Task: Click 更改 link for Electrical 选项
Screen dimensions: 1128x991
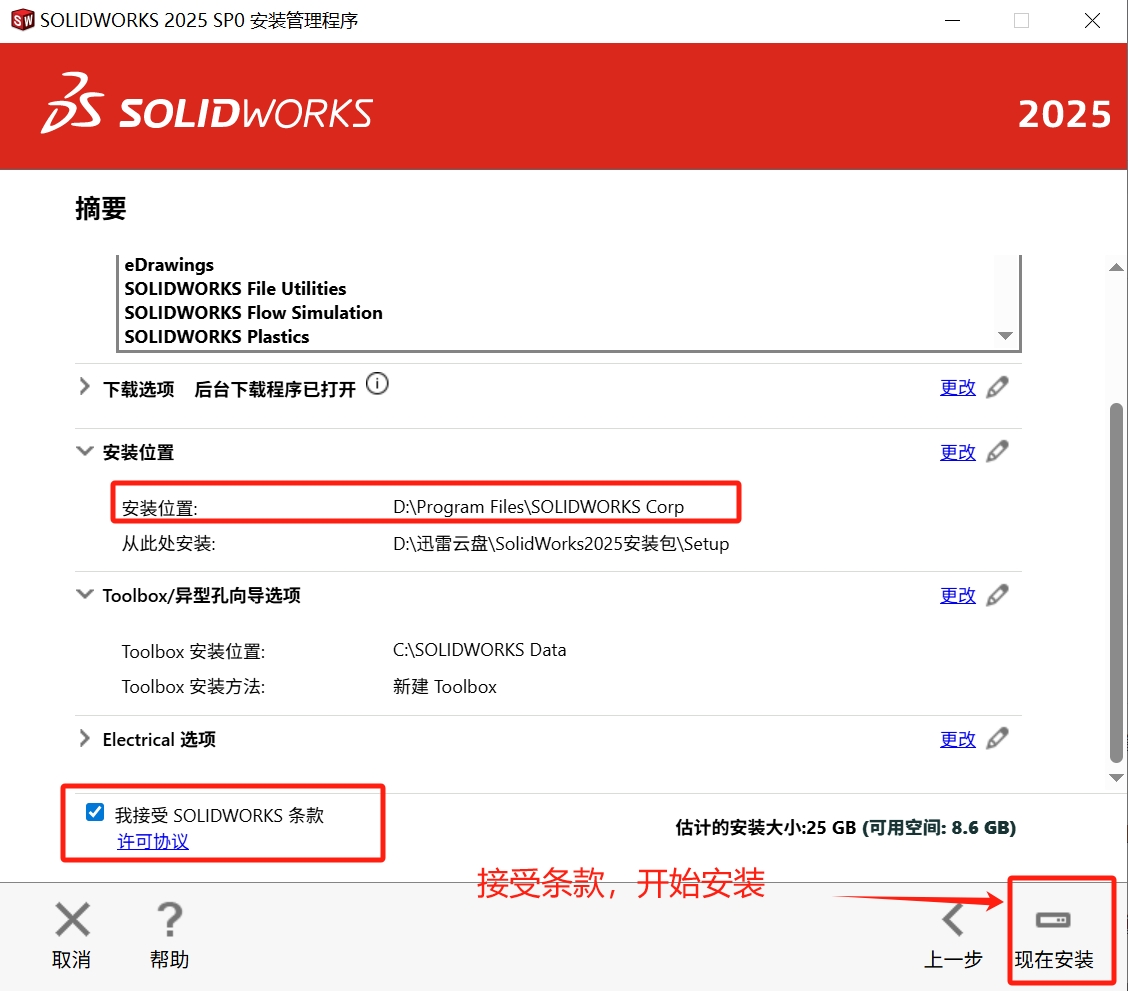Action: pos(958,739)
